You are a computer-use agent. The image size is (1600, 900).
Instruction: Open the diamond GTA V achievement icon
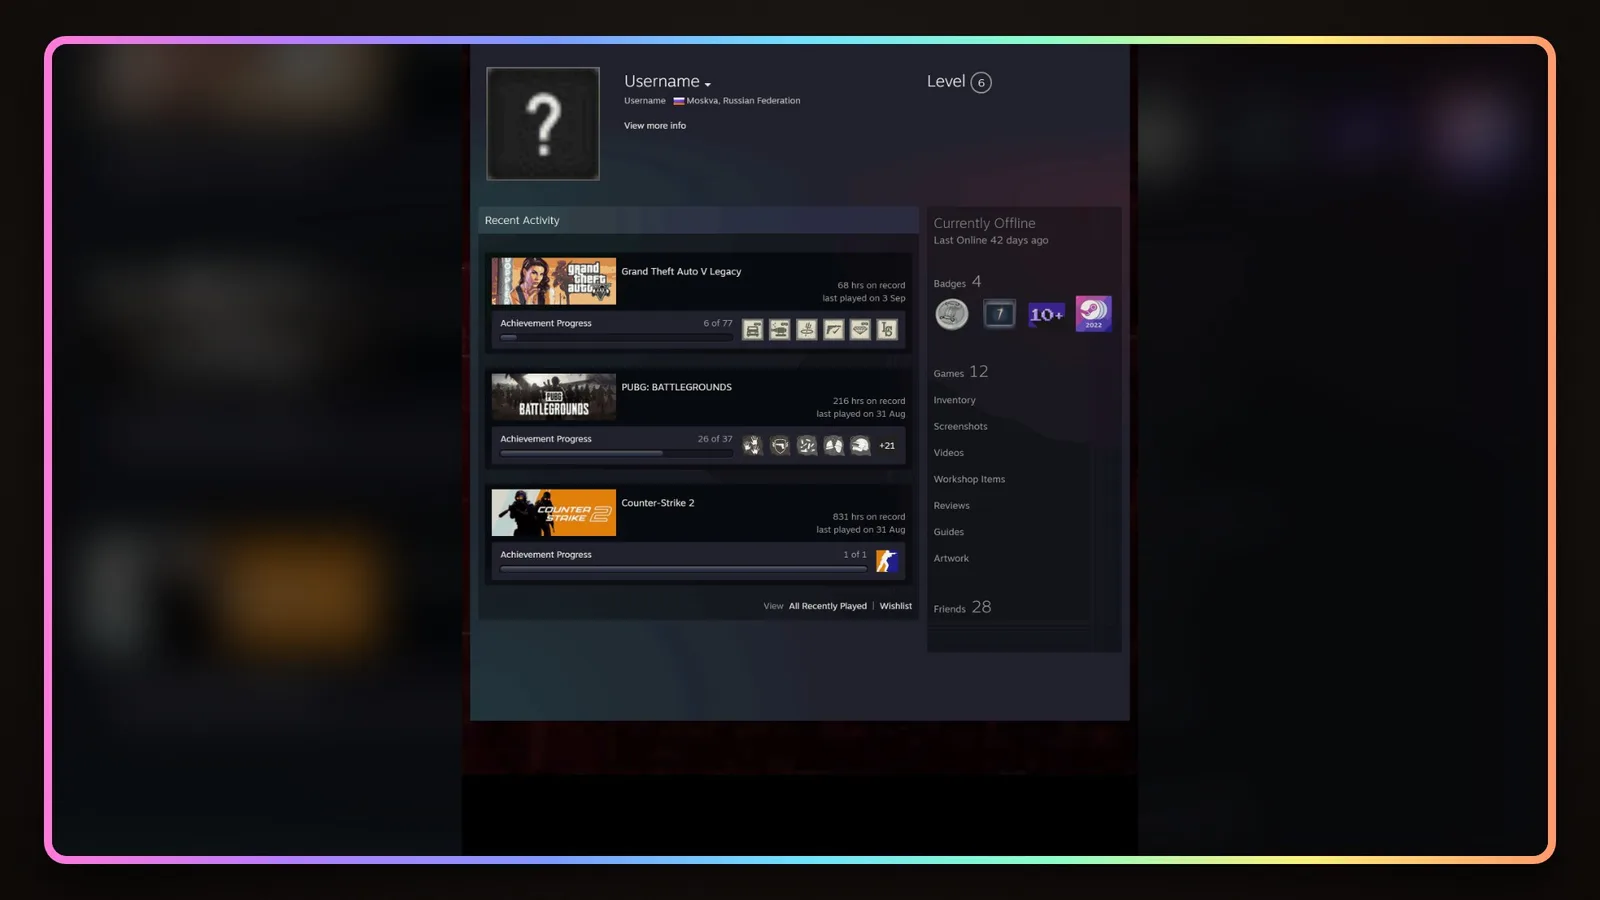coord(860,330)
